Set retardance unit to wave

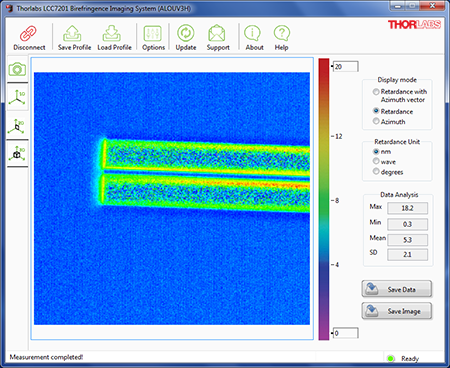[x=376, y=161]
